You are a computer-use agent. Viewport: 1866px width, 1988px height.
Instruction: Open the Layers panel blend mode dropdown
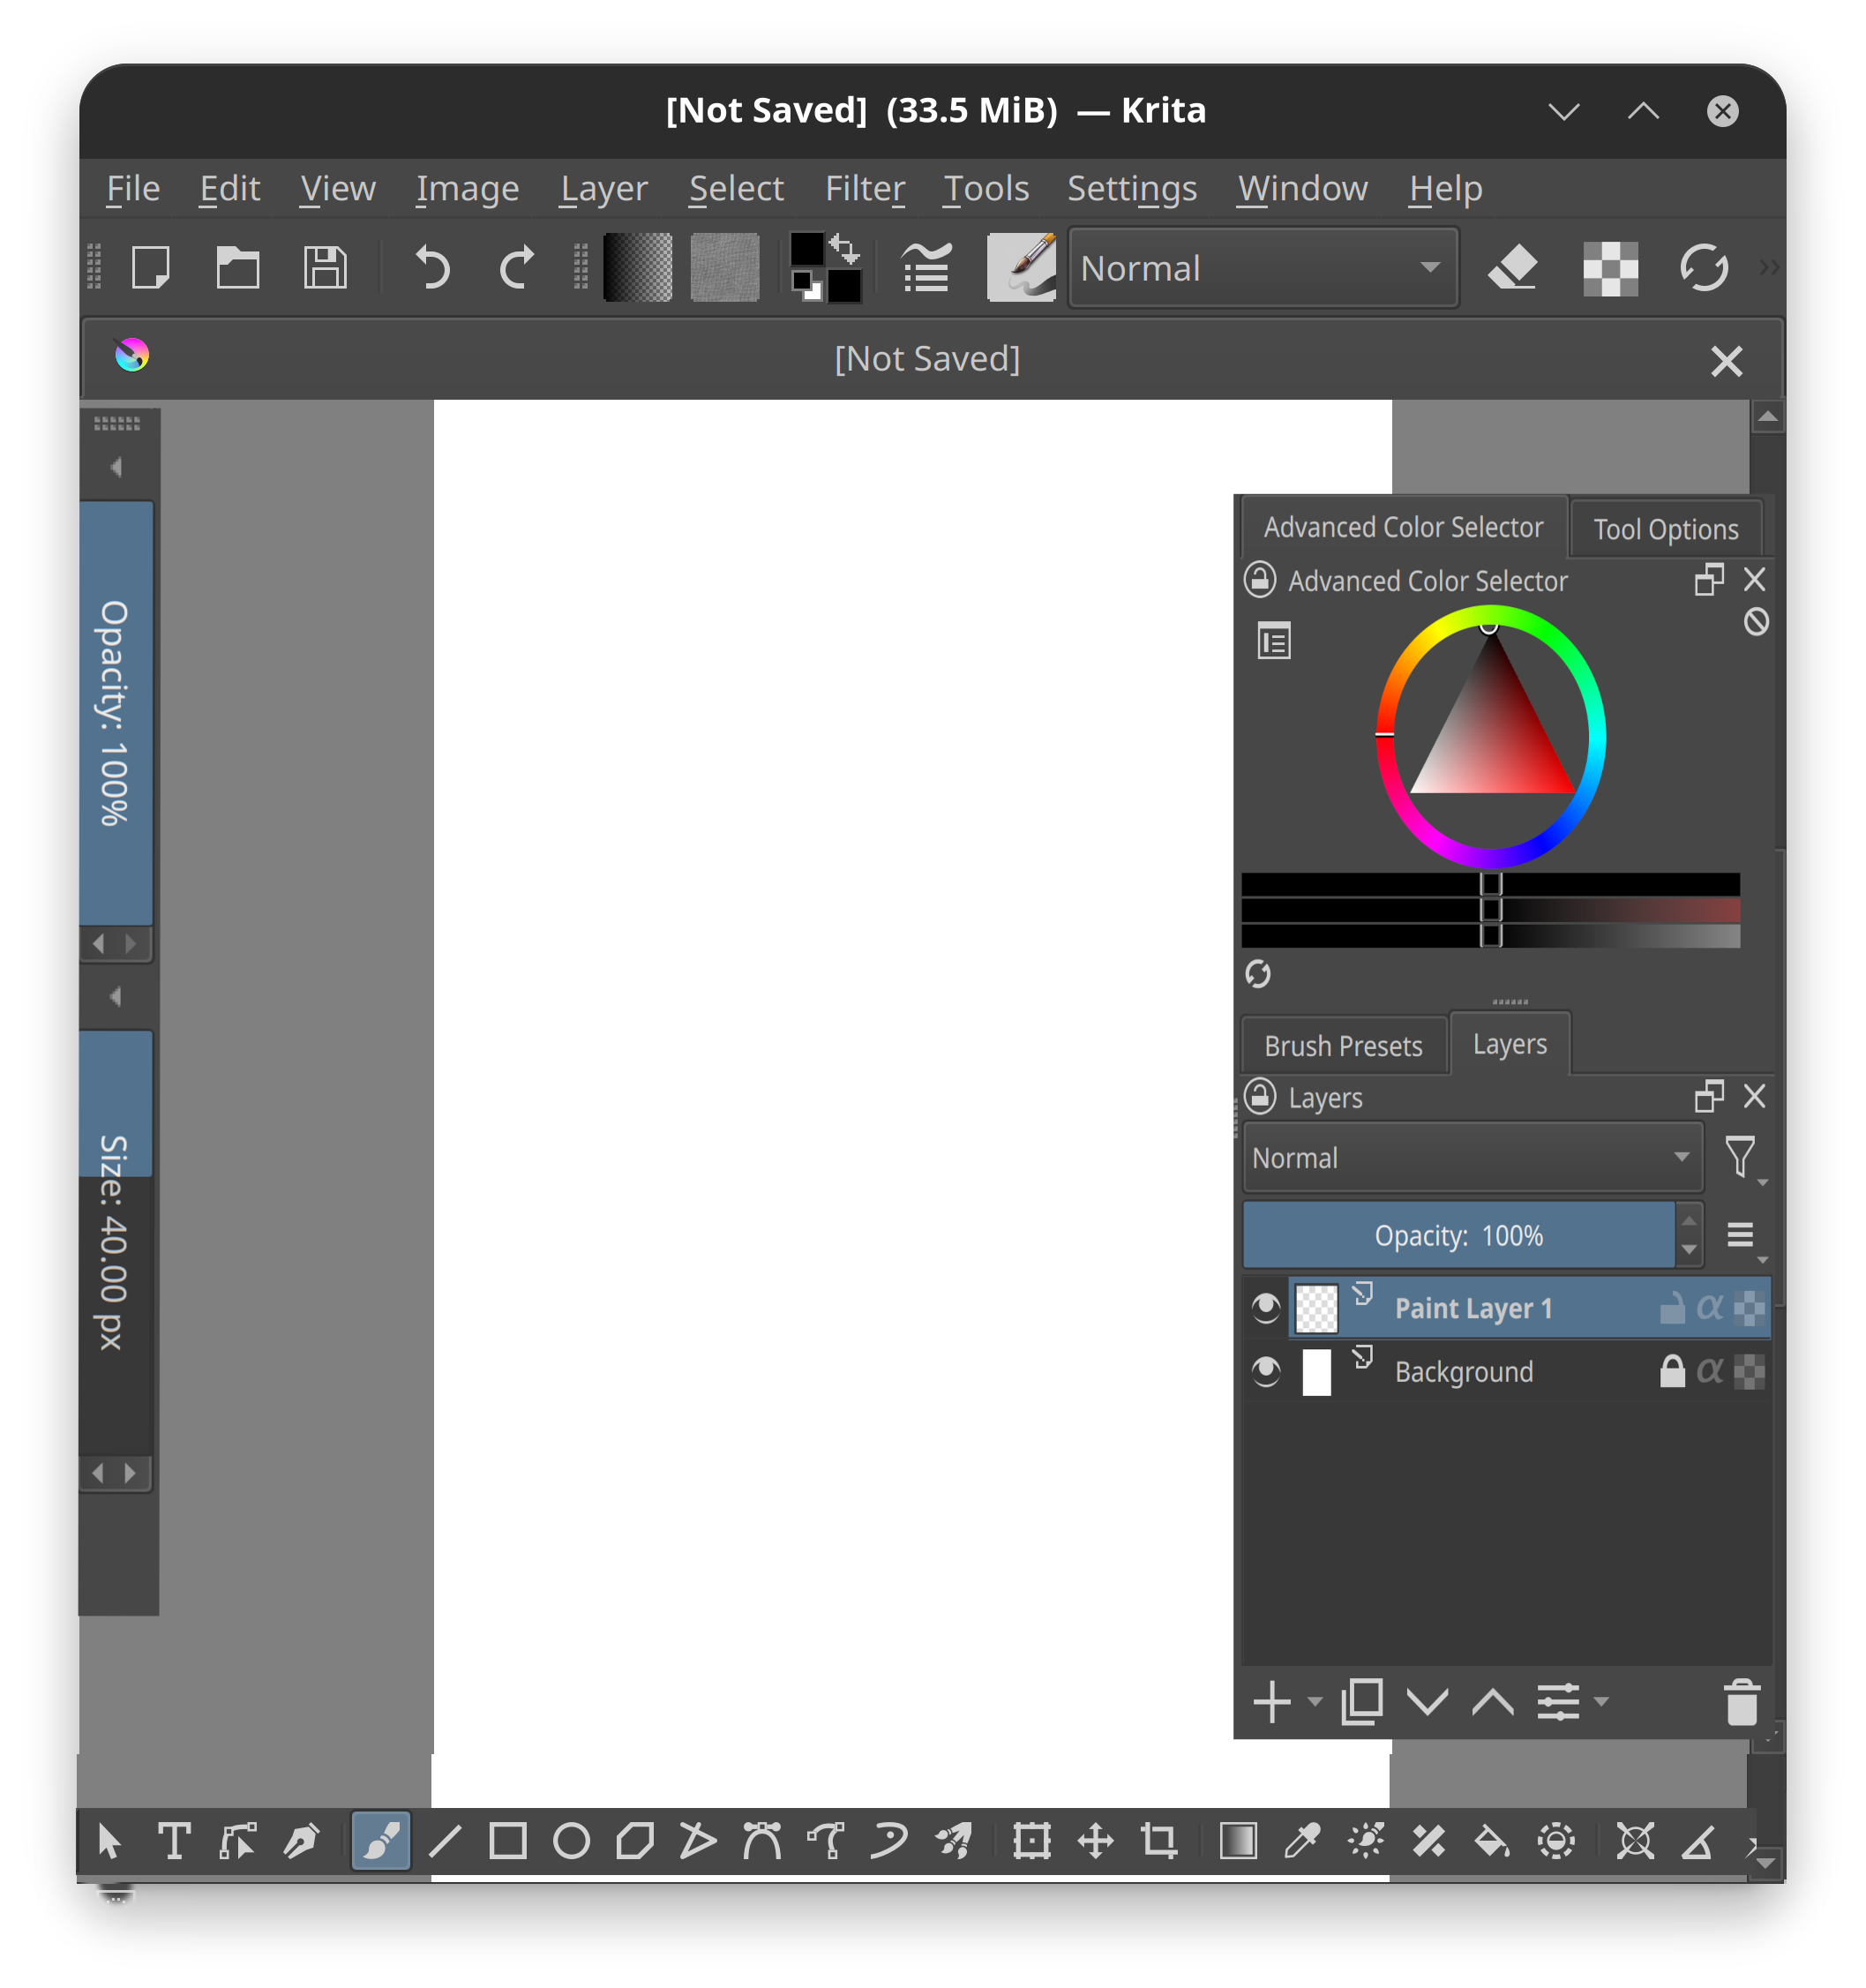1471,1158
